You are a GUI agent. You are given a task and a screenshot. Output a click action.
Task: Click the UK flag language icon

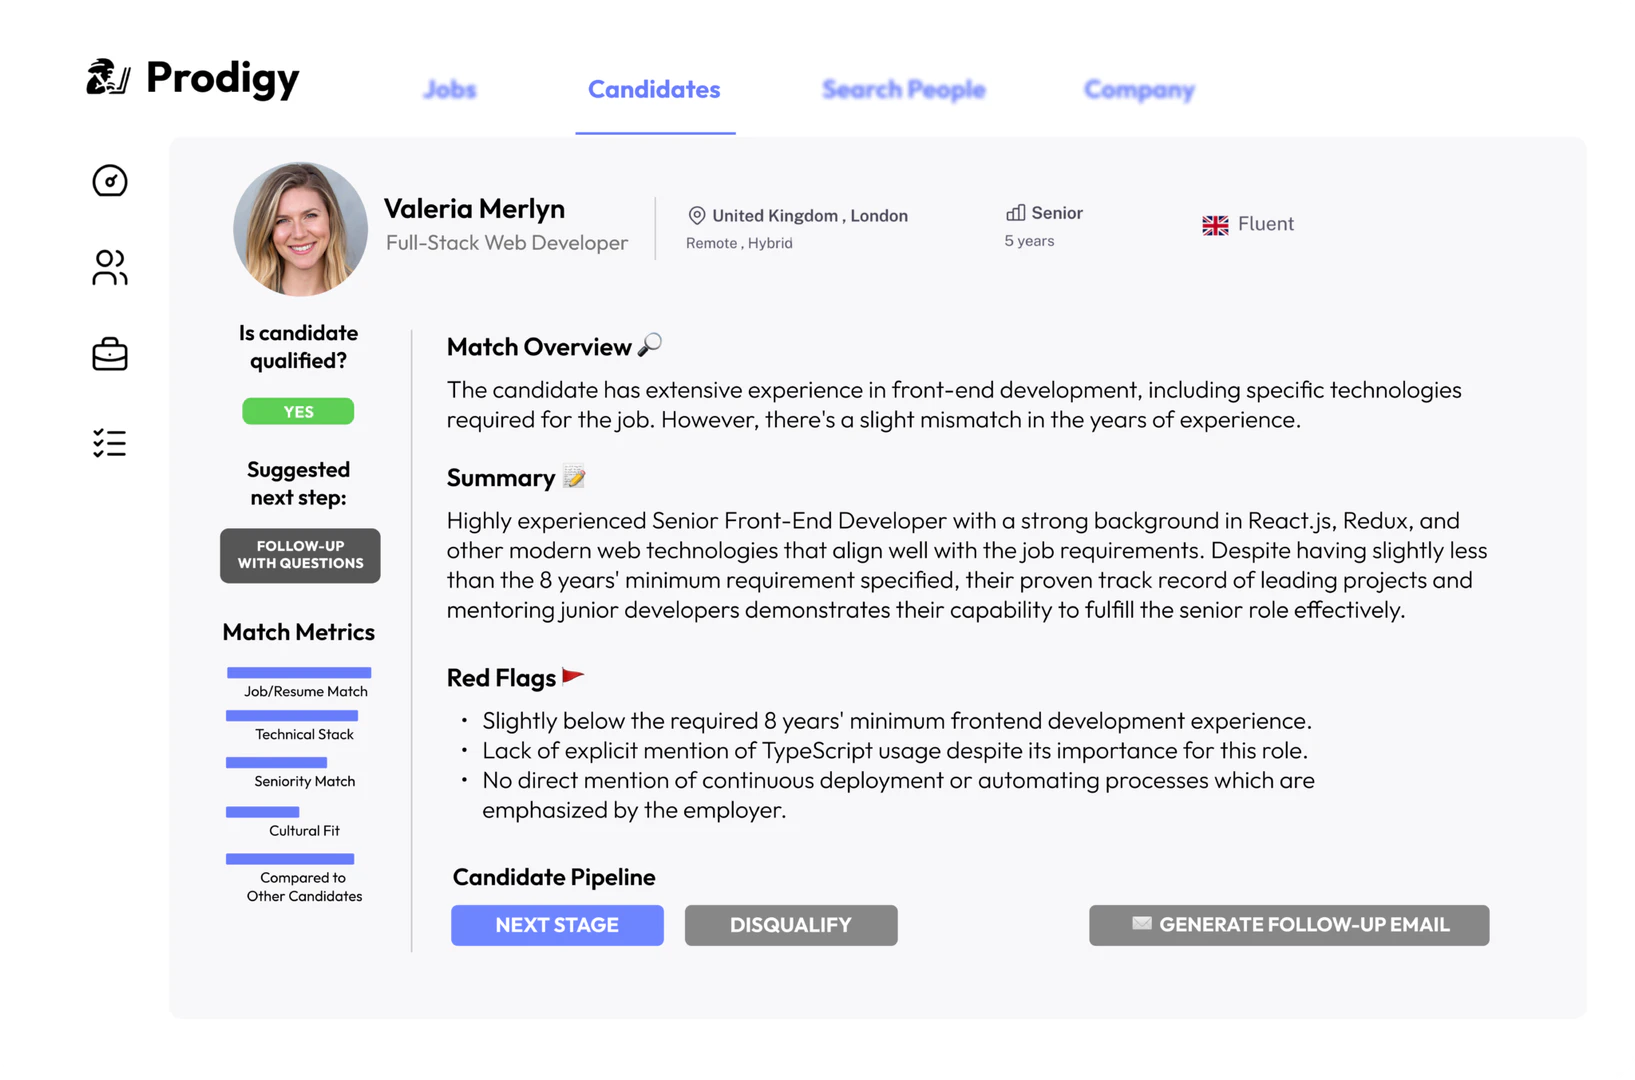pos(1215,225)
